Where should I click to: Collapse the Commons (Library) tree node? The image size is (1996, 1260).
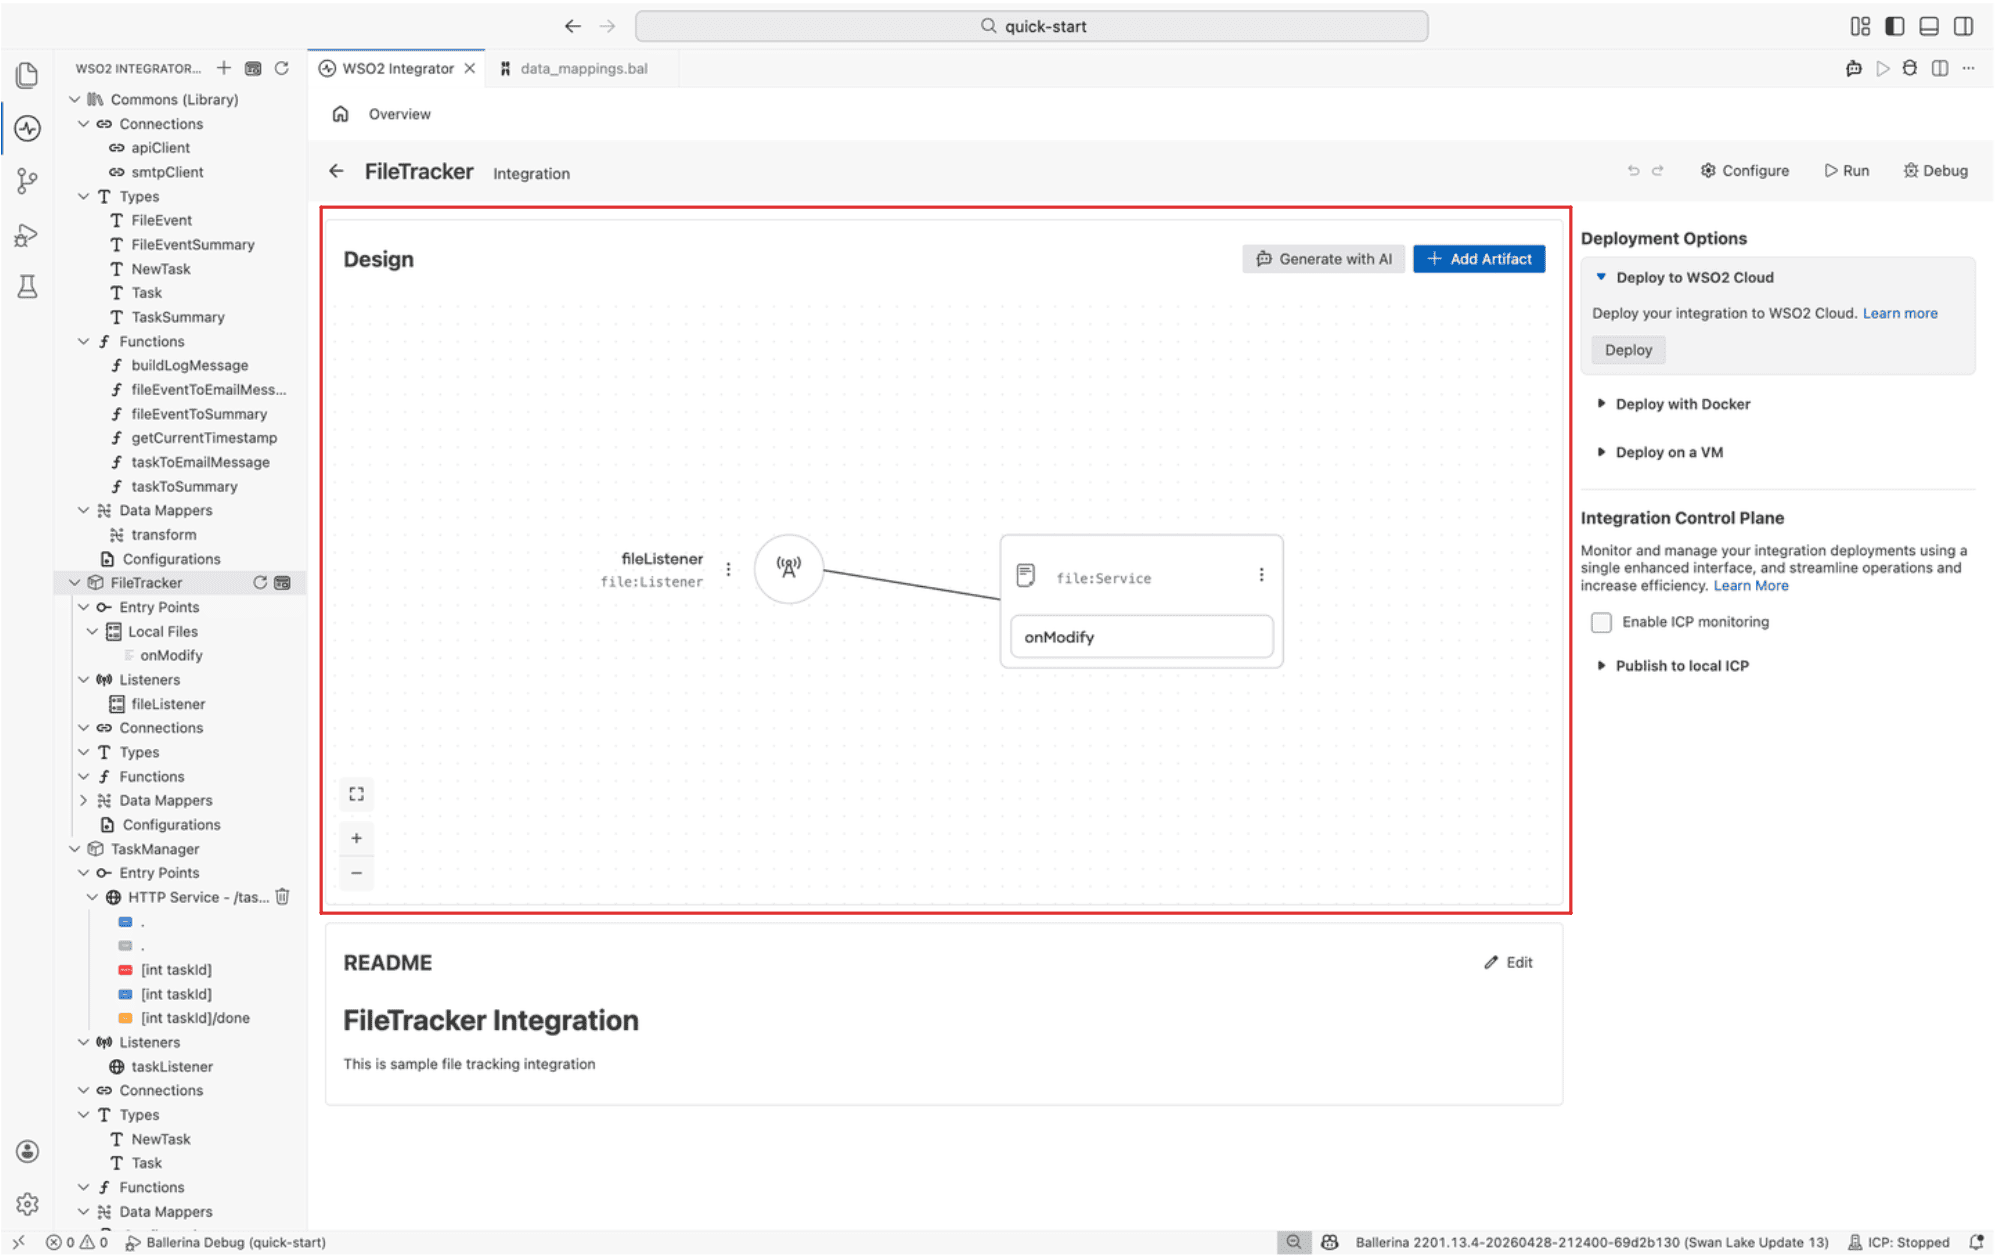pos(74,99)
